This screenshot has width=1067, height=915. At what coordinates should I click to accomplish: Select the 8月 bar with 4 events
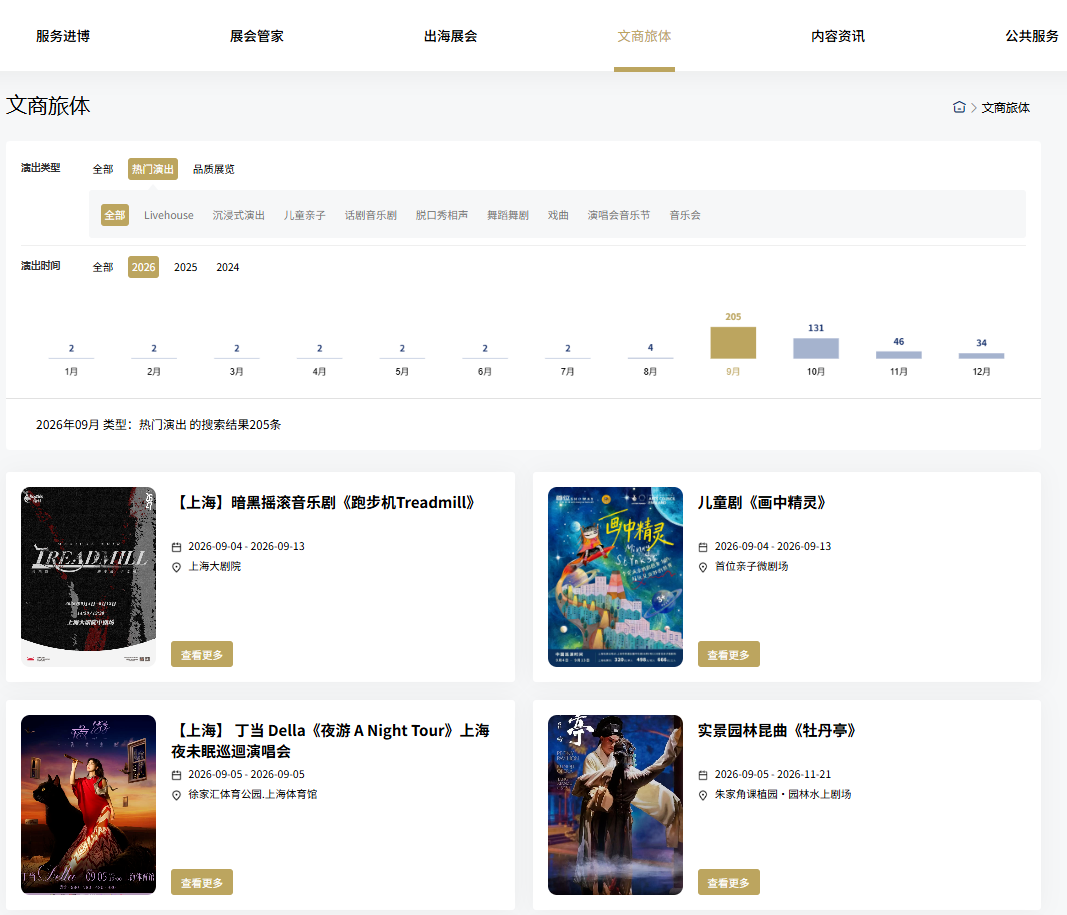651,359
